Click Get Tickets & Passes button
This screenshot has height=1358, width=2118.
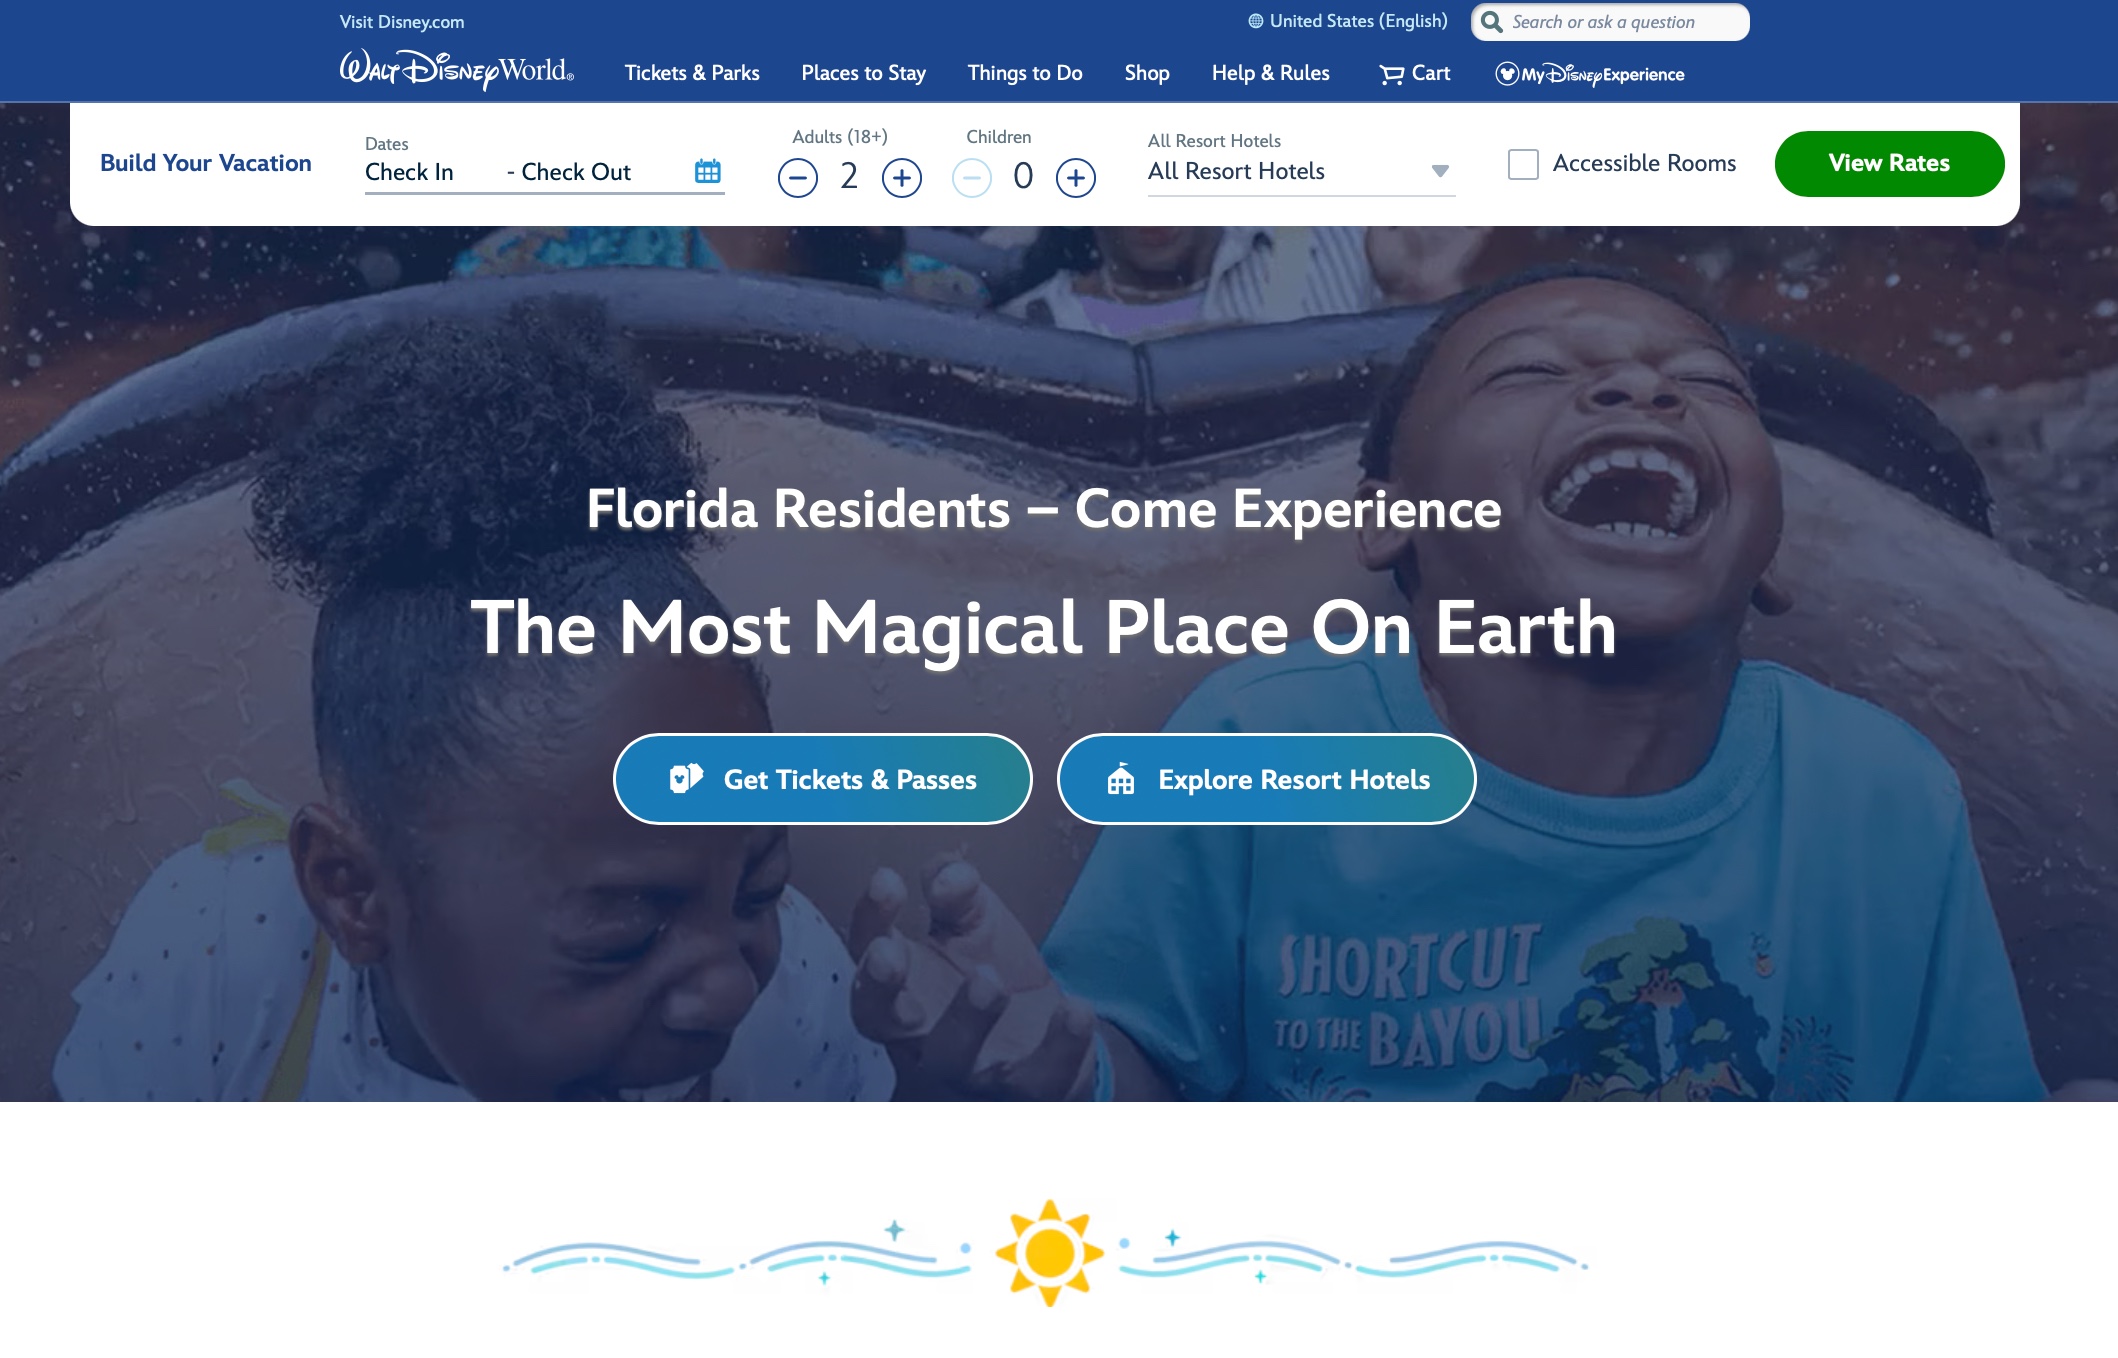pos(822,779)
